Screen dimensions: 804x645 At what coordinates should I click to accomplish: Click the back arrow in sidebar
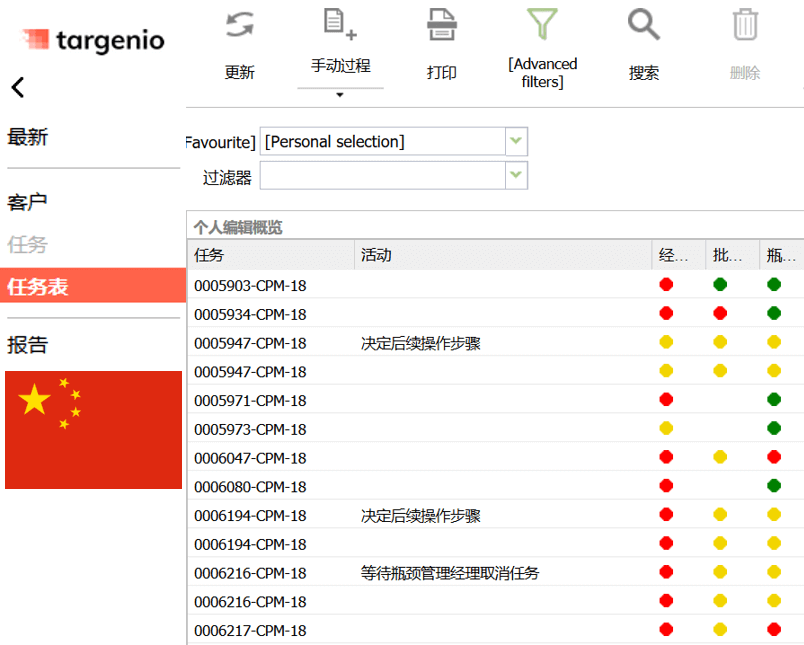(18, 88)
